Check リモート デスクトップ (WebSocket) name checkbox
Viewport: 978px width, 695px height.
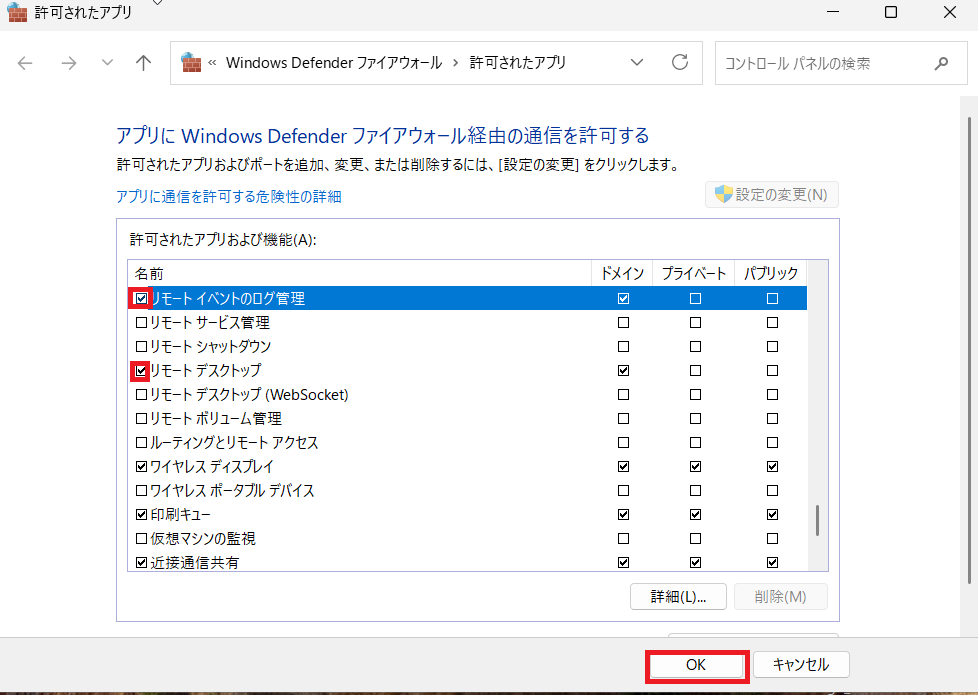142,394
